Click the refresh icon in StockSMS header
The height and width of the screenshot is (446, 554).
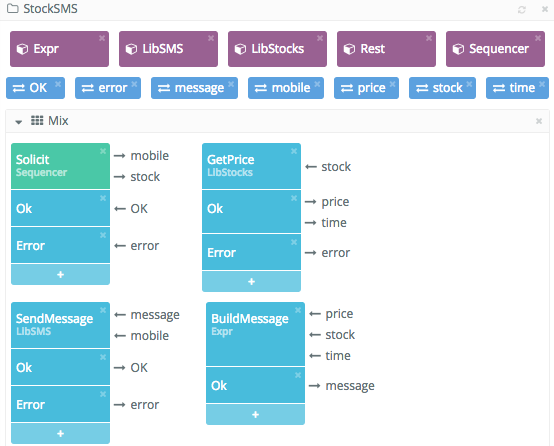coord(521,10)
